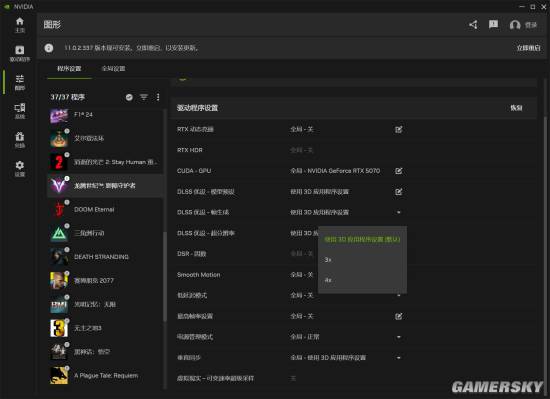Click the restart now link in the update banner
Screen dimensions: 550x399
pos(528,48)
